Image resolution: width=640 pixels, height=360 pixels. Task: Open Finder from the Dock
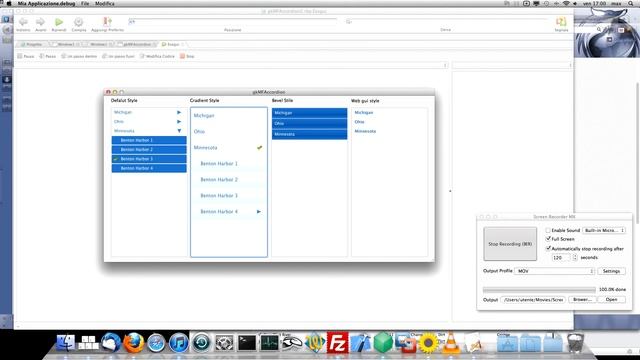[x=66, y=342]
